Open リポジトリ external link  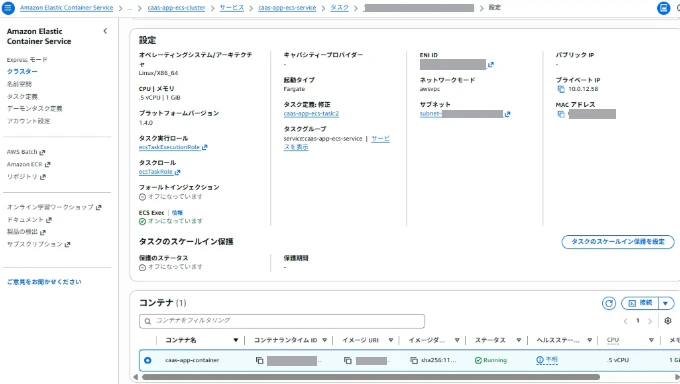pos(26,177)
